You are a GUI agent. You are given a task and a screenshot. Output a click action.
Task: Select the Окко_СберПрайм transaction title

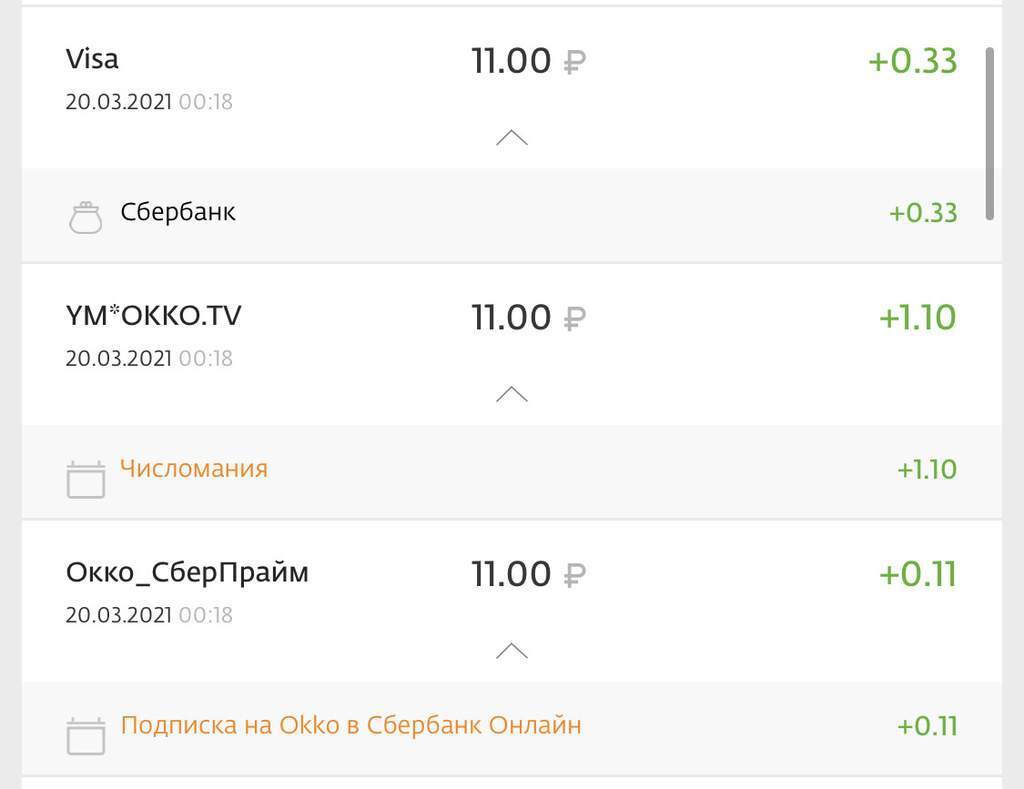click(x=187, y=573)
